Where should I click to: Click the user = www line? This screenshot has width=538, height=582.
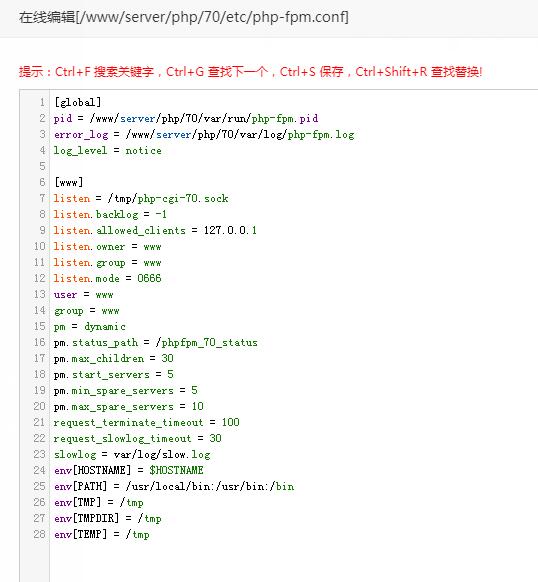[84, 294]
